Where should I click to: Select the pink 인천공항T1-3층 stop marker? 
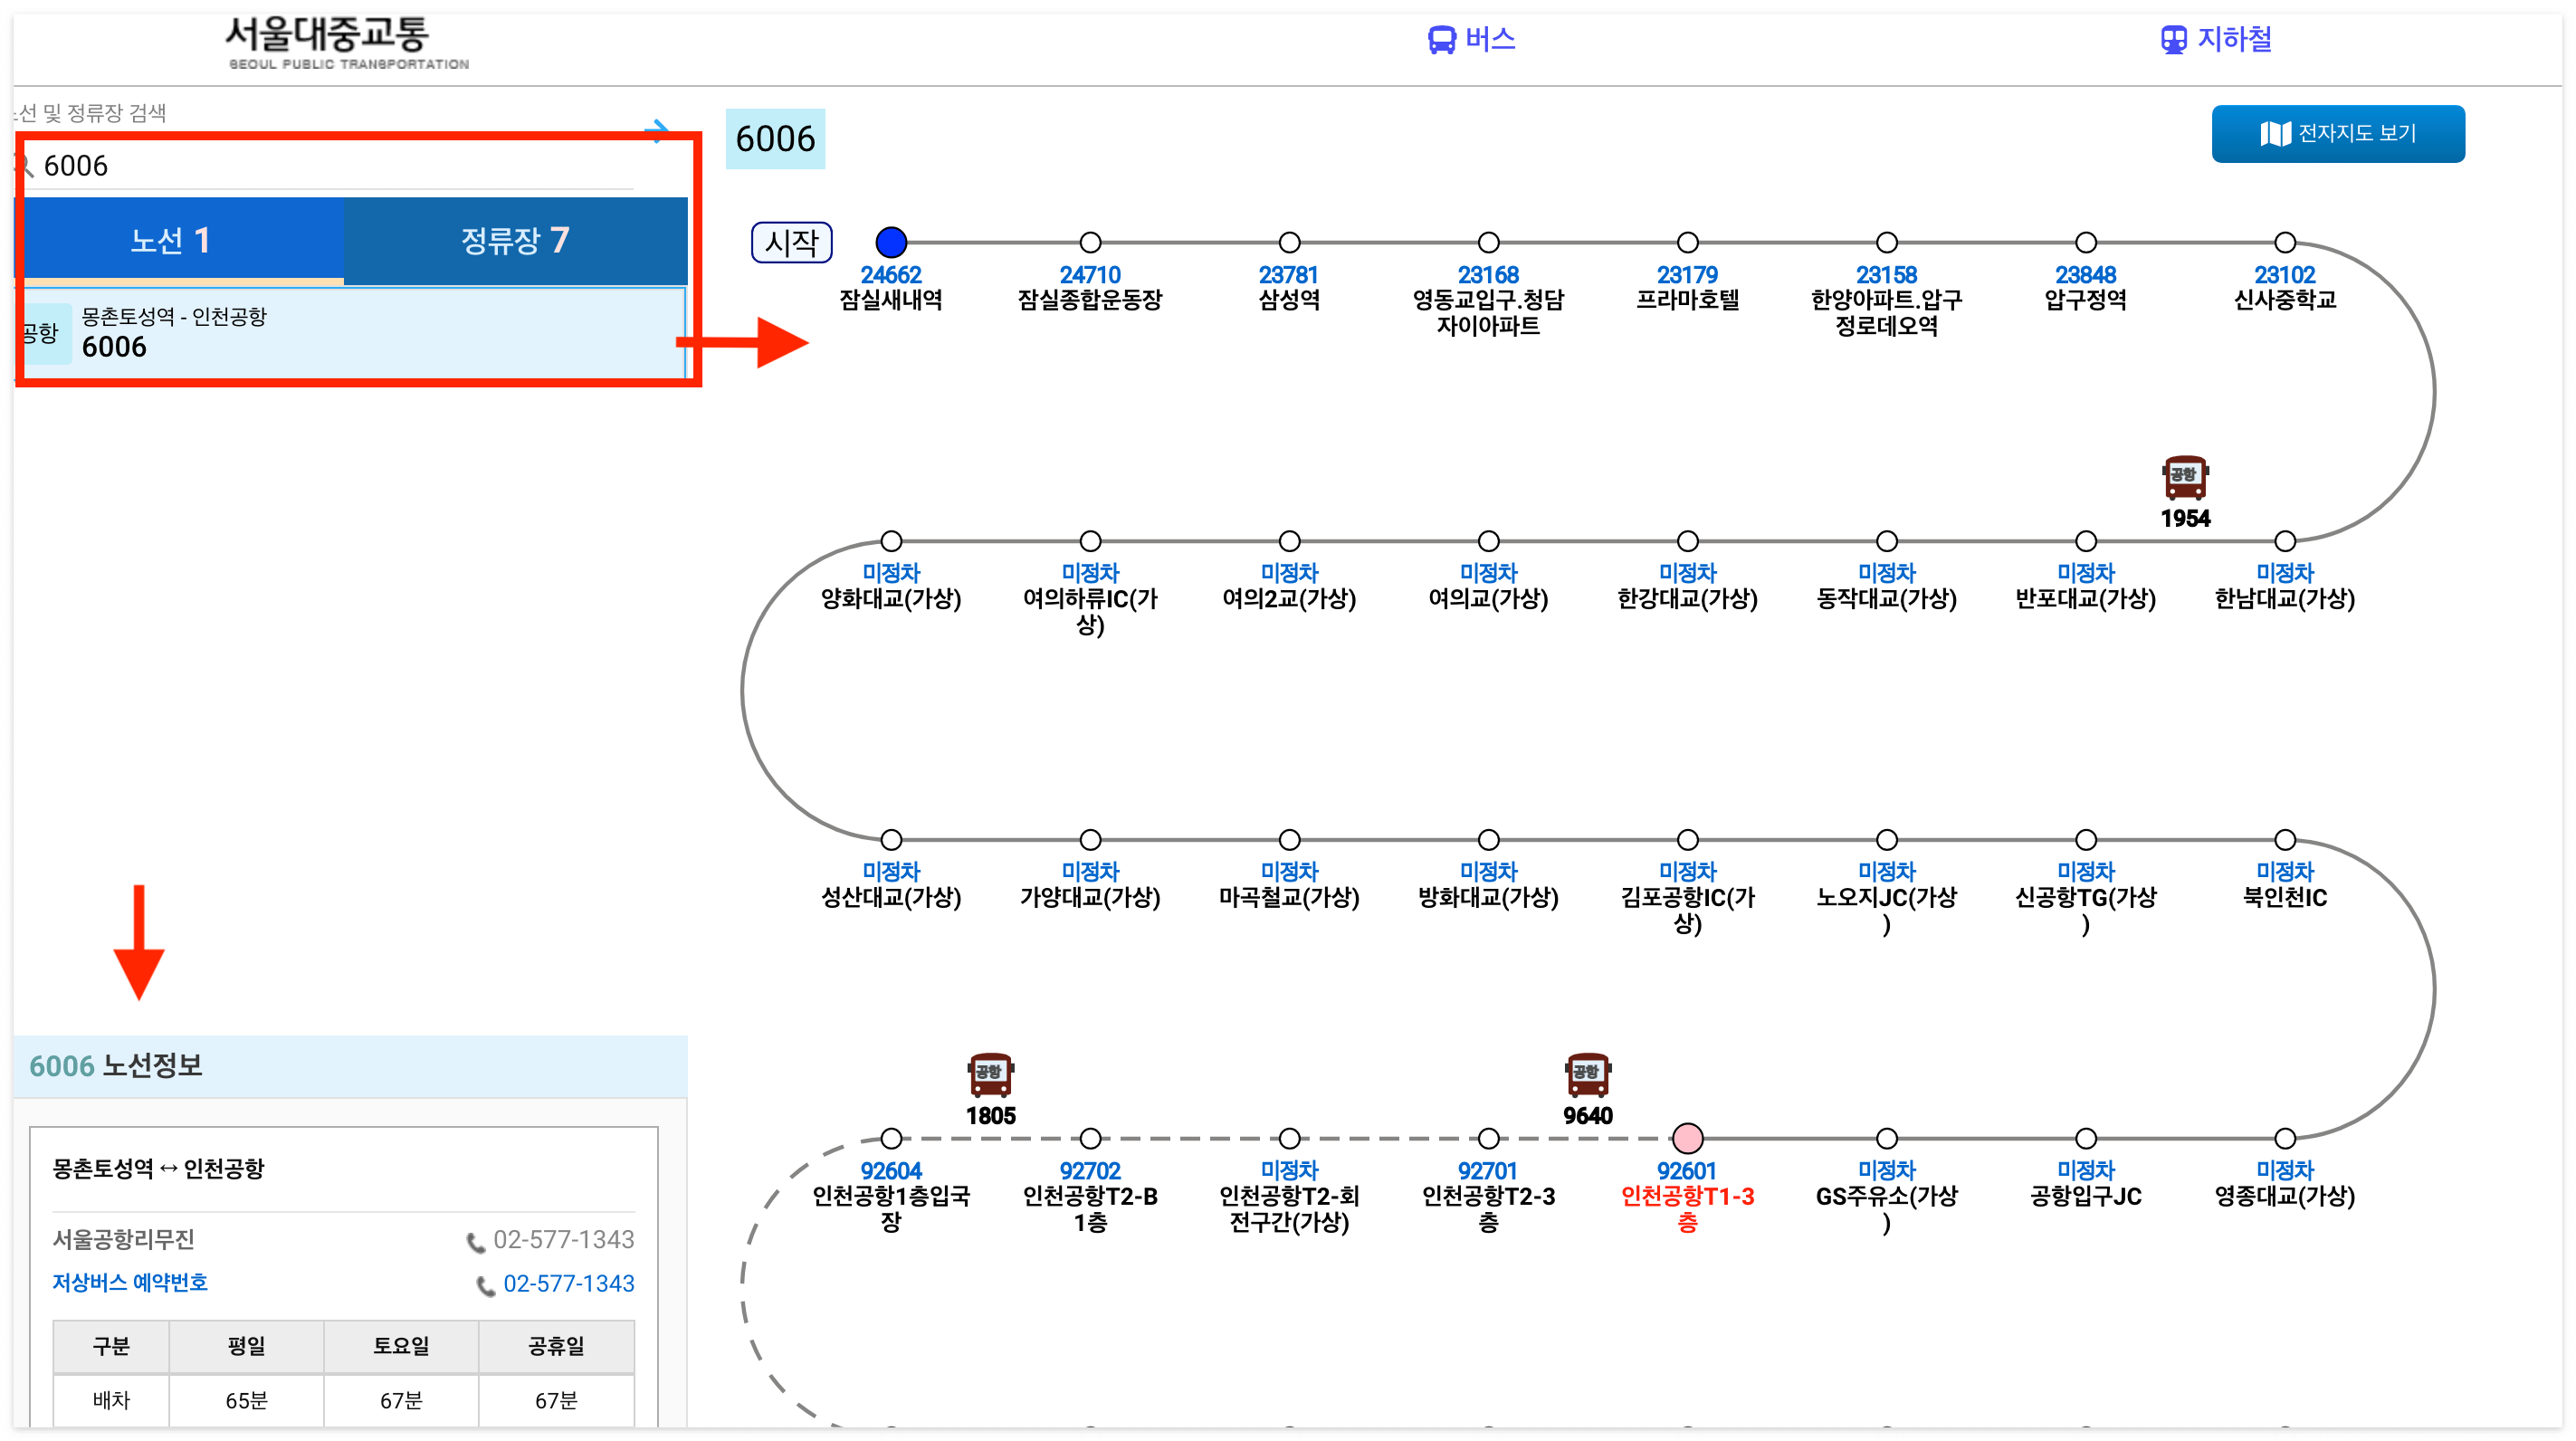1687,1138
